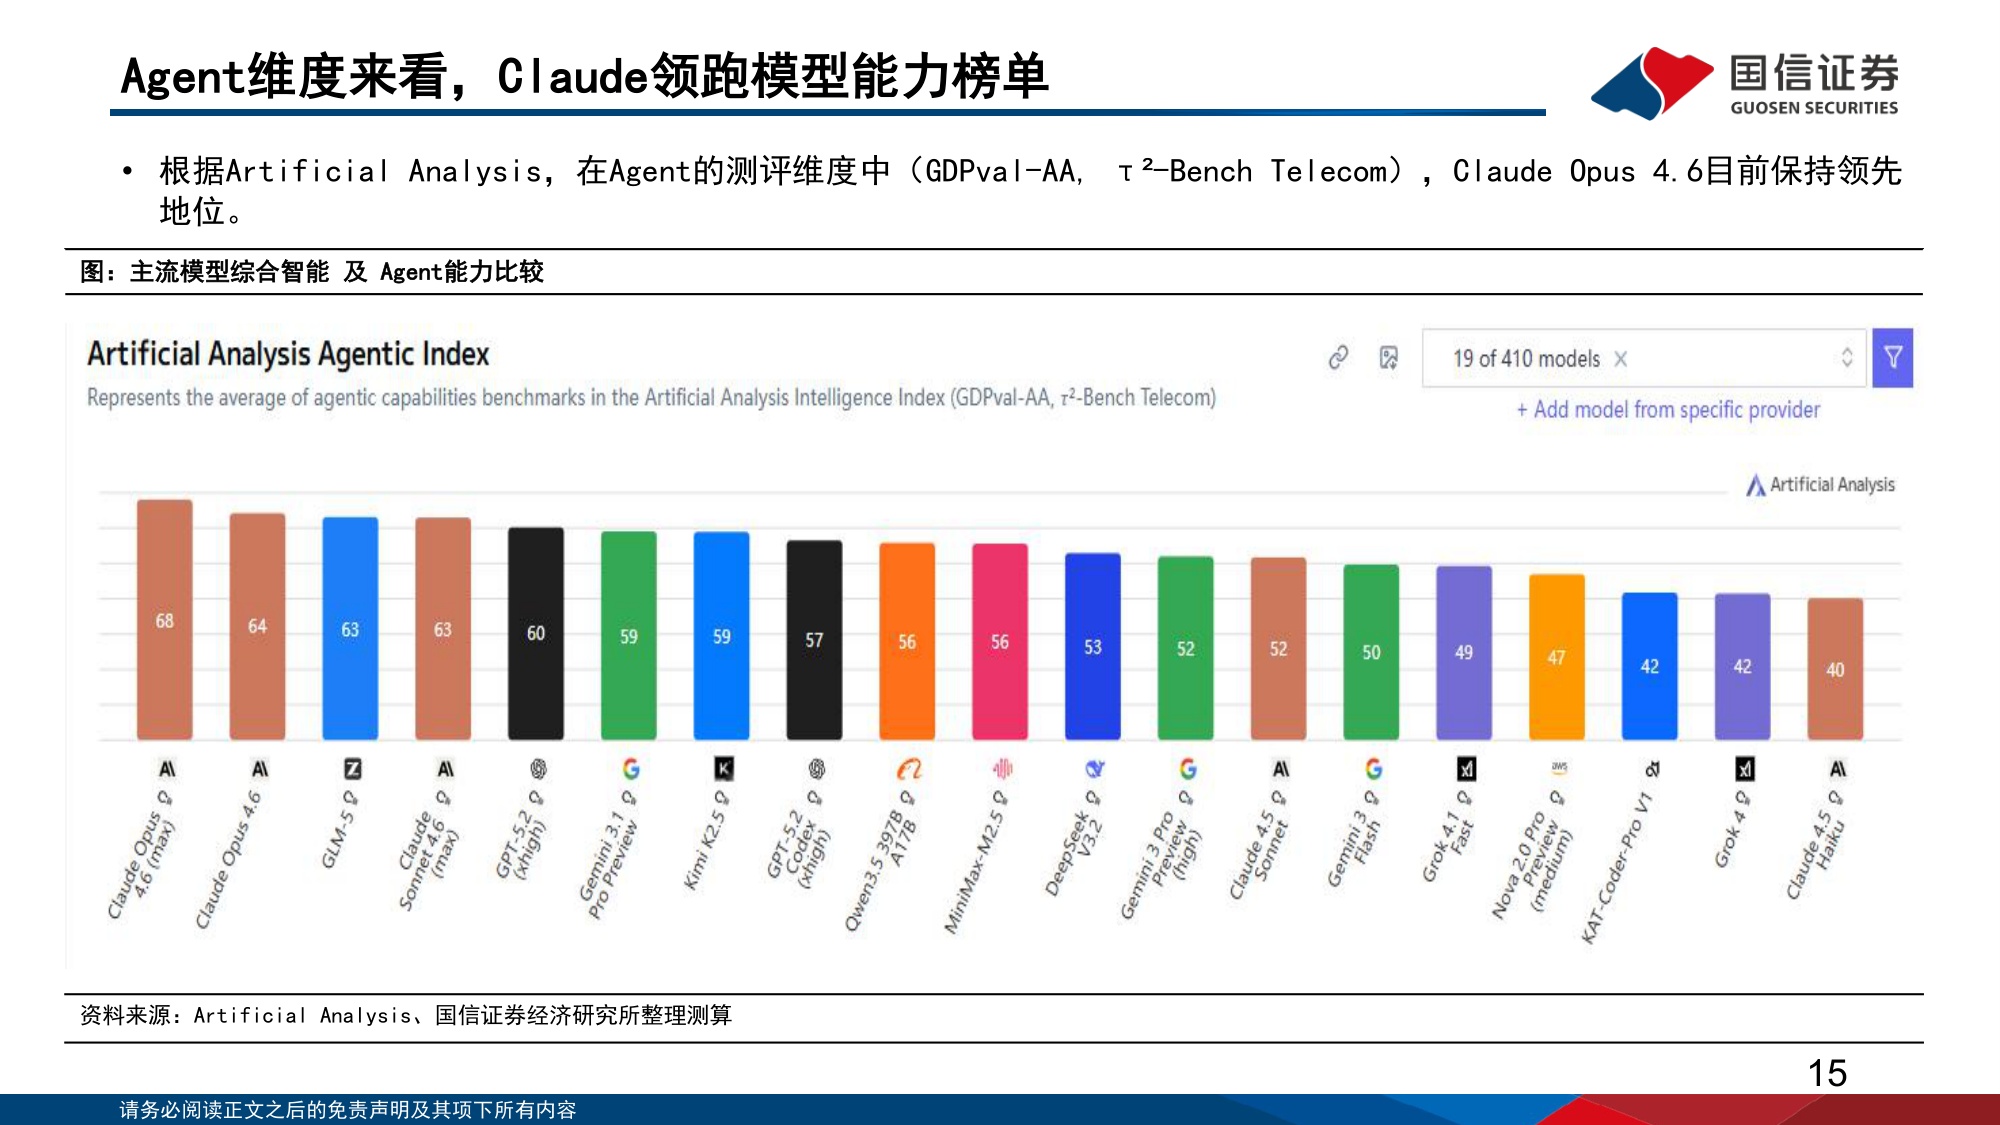This screenshot has width=2000, height=1125.
Task: Click MiniMax logo under MiniMax-M2.5
Action: [1002, 769]
